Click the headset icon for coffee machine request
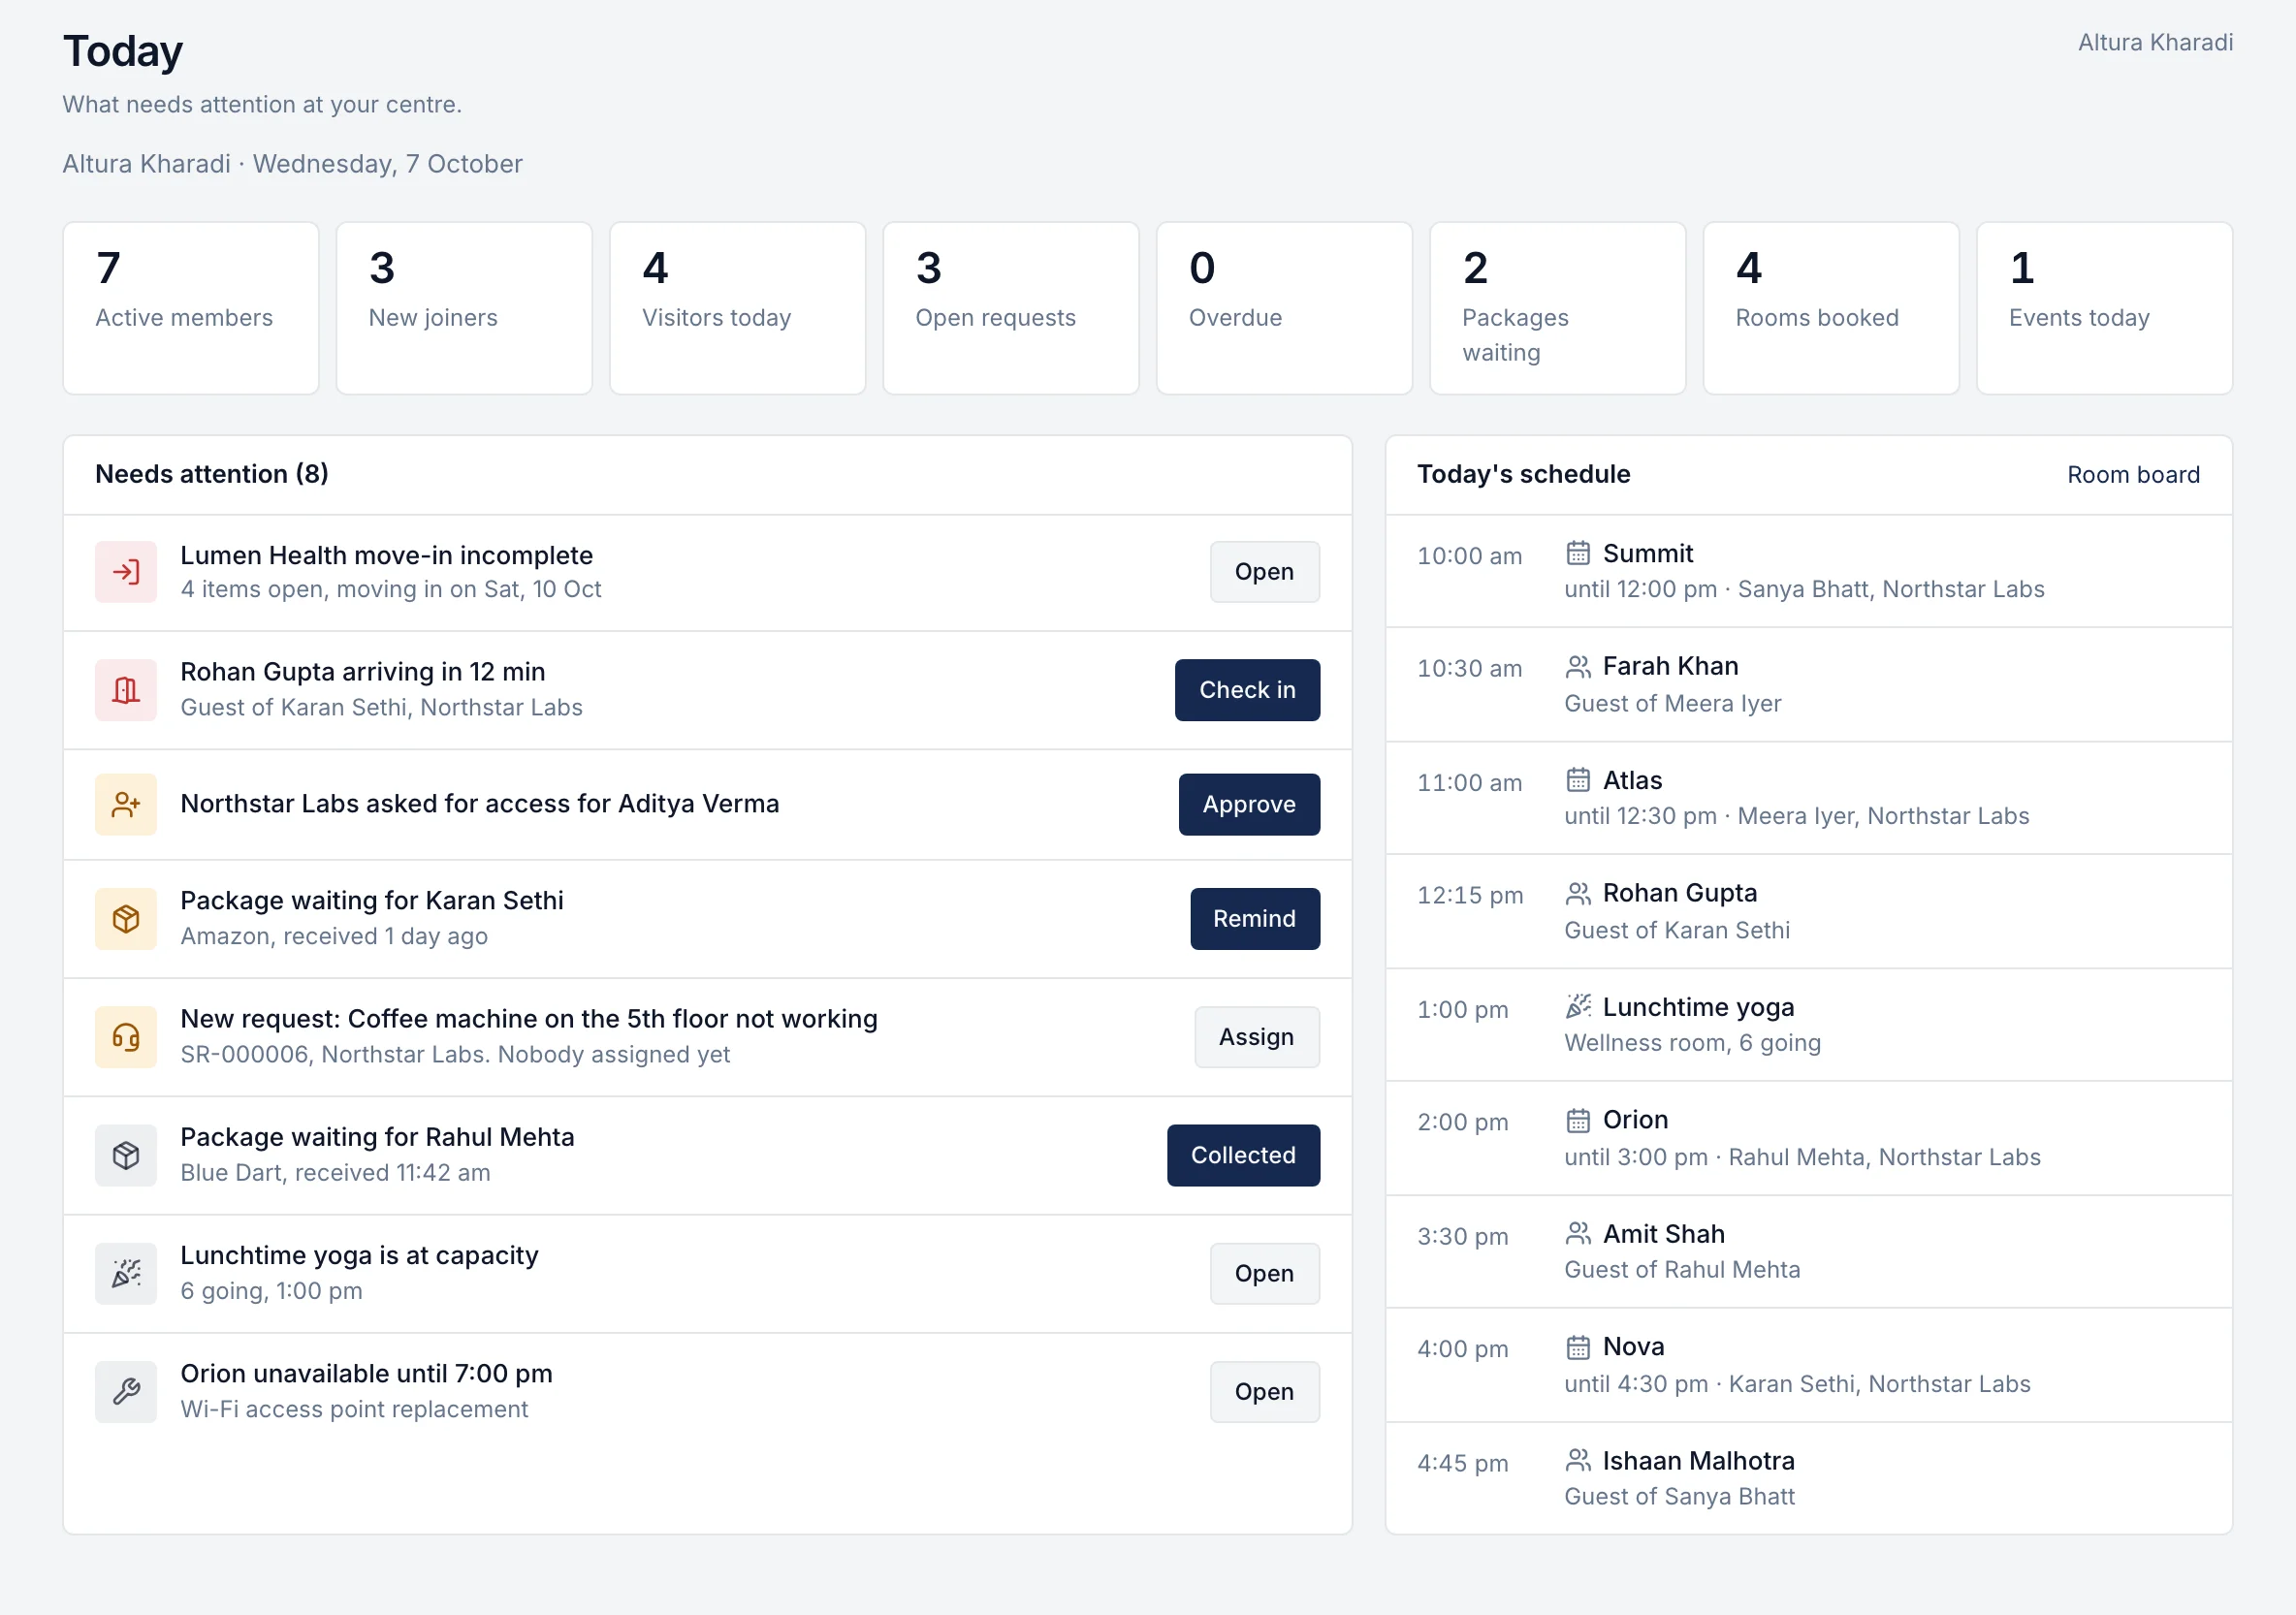This screenshot has width=2296, height=1615. pyautogui.click(x=126, y=1037)
